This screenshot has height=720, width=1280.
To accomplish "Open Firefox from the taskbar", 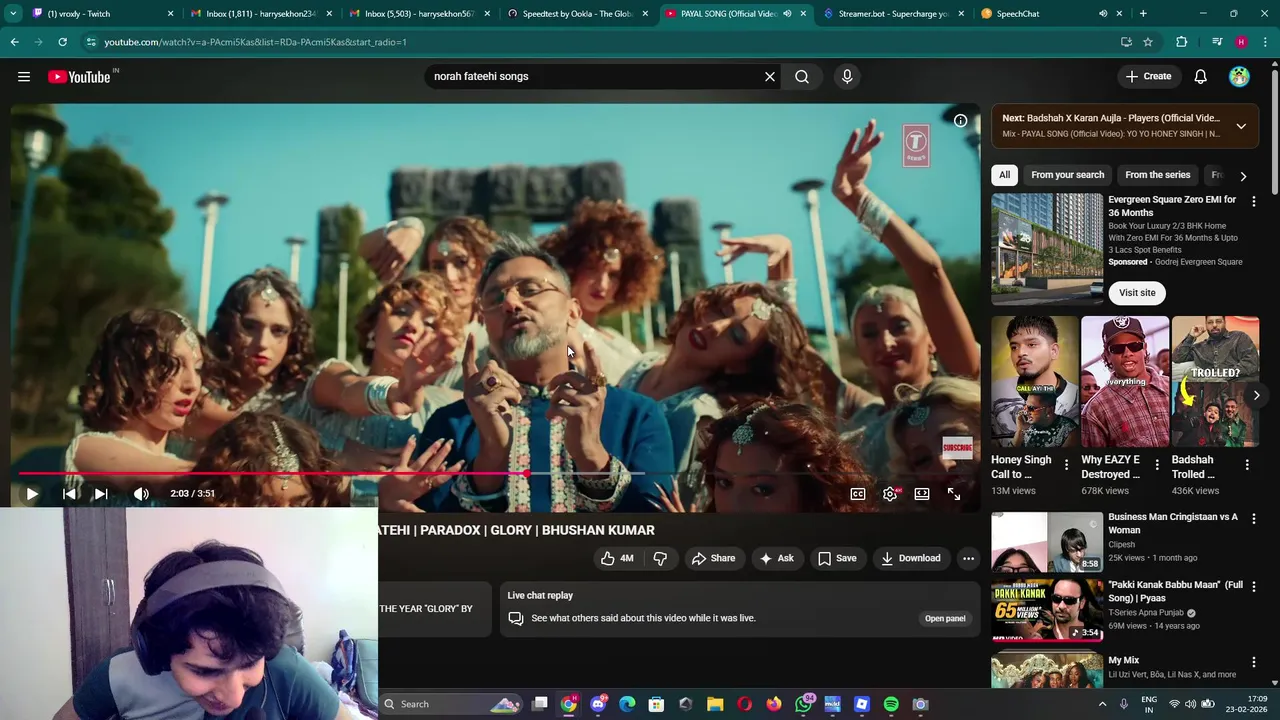I will 773,704.
